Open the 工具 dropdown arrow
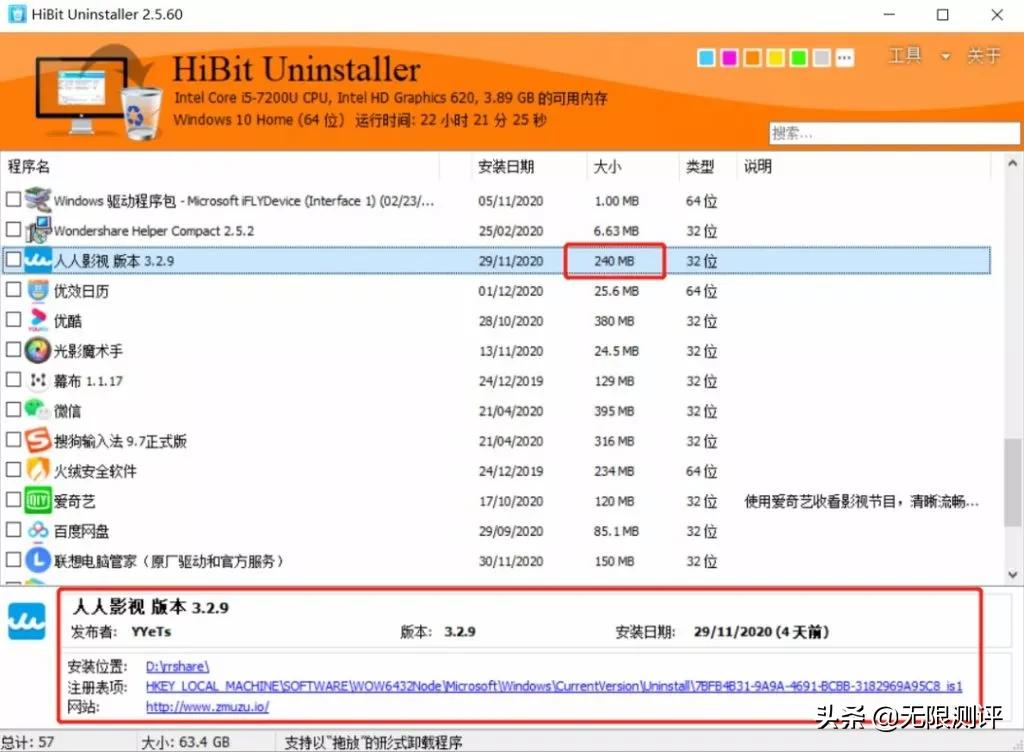This screenshot has width=1024, height=752. [945, 57]
